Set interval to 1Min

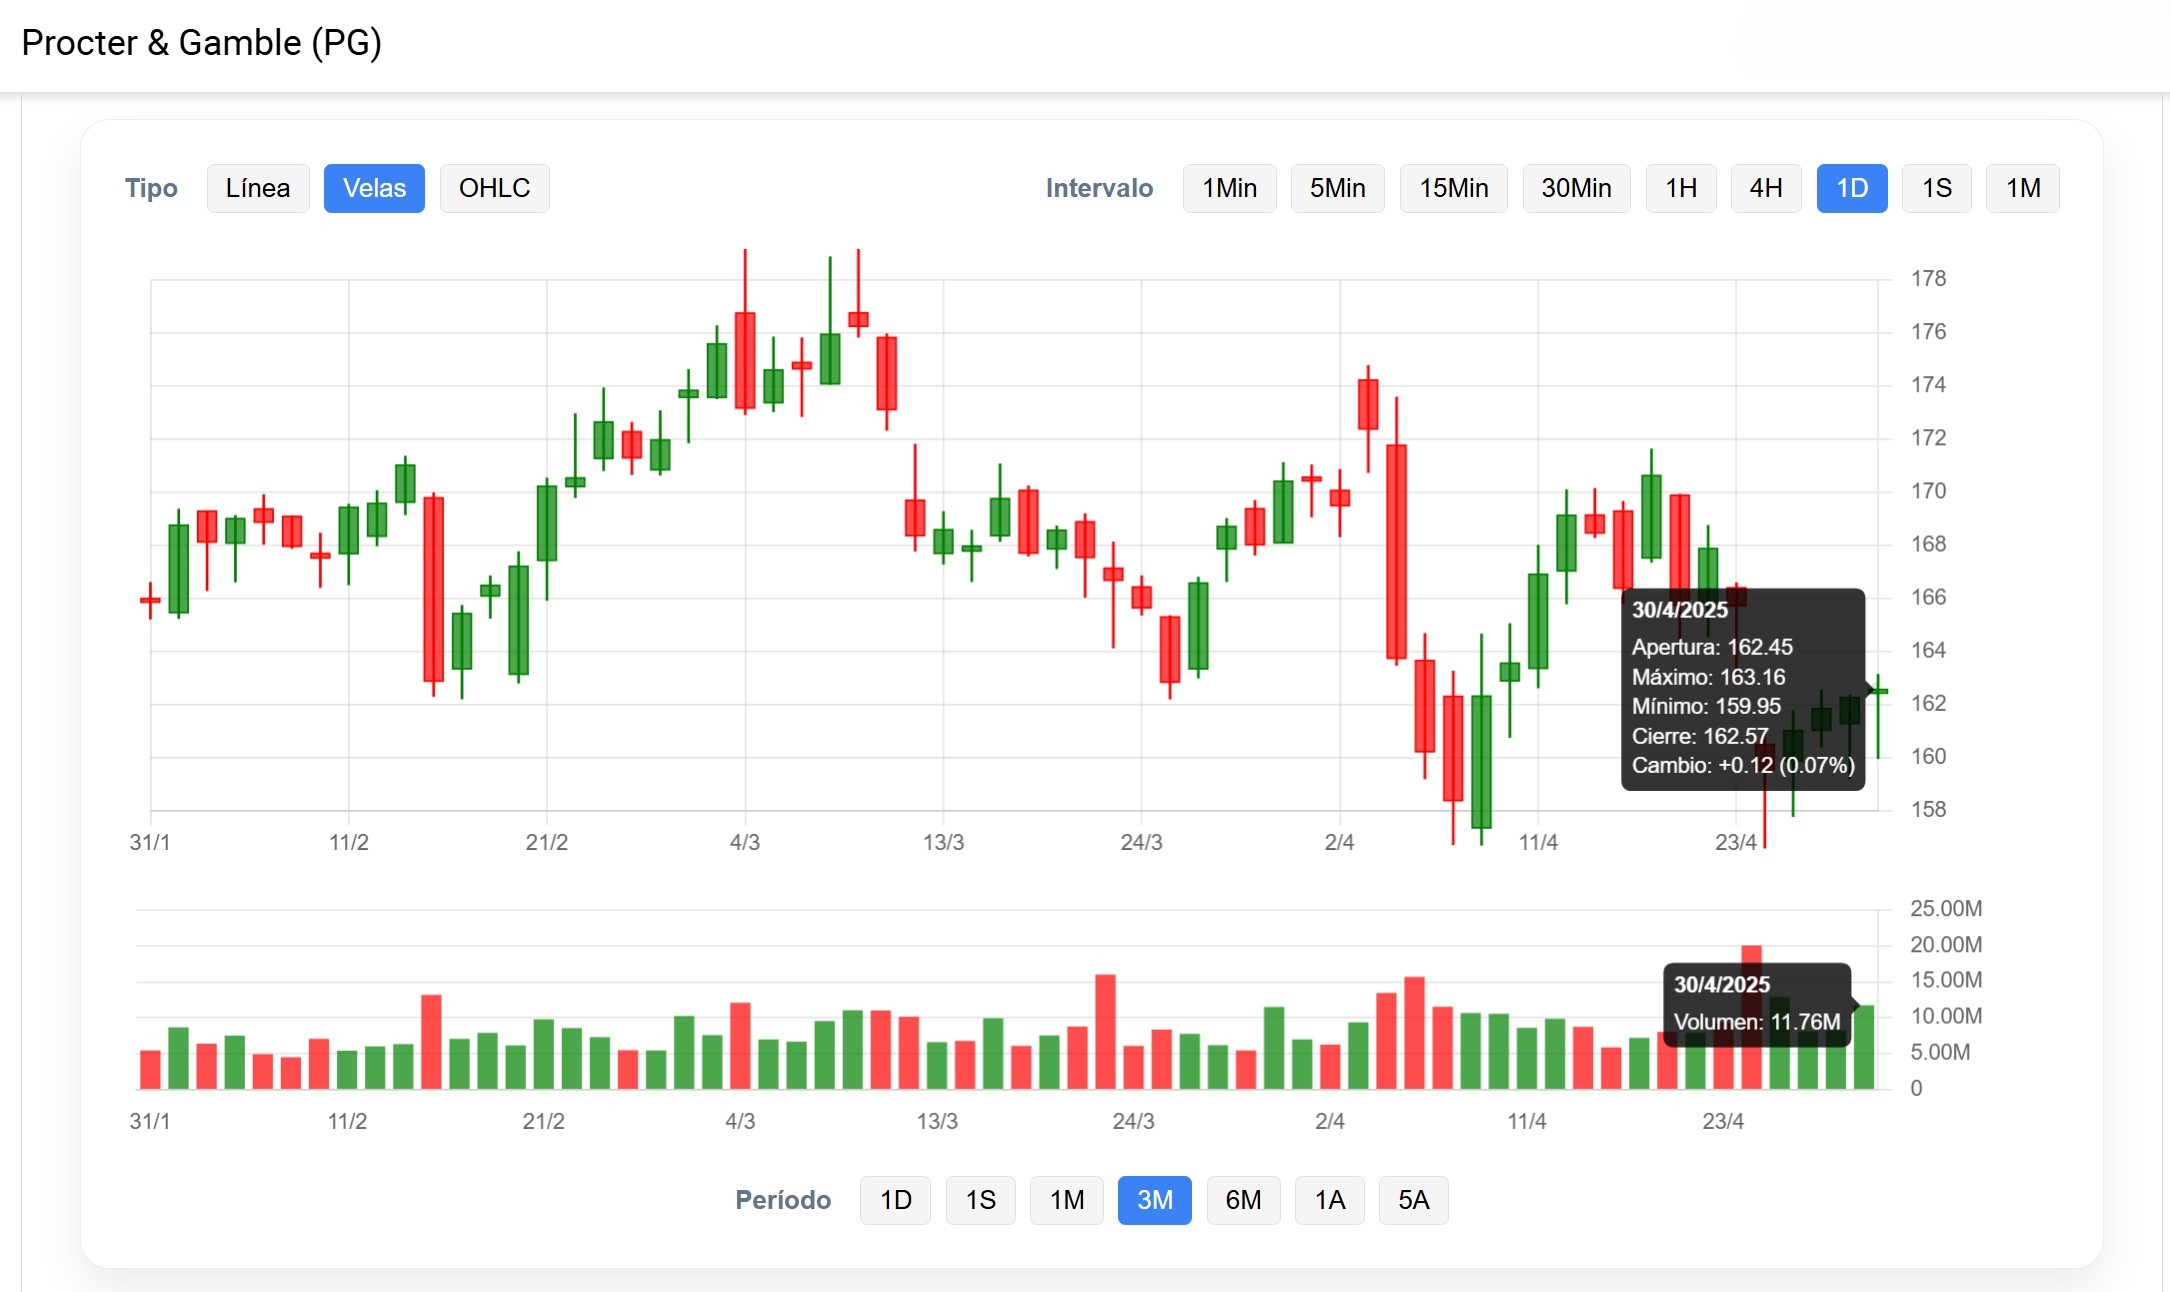coord(1229,188)
